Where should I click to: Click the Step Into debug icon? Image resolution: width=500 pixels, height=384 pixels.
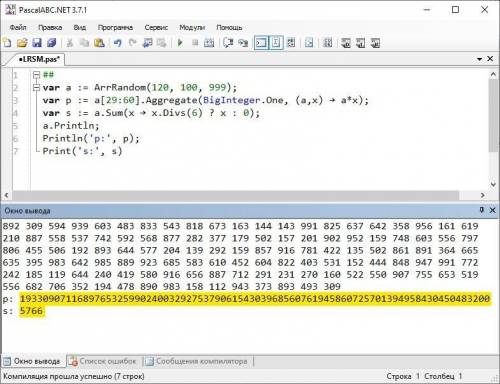point(244,43)
